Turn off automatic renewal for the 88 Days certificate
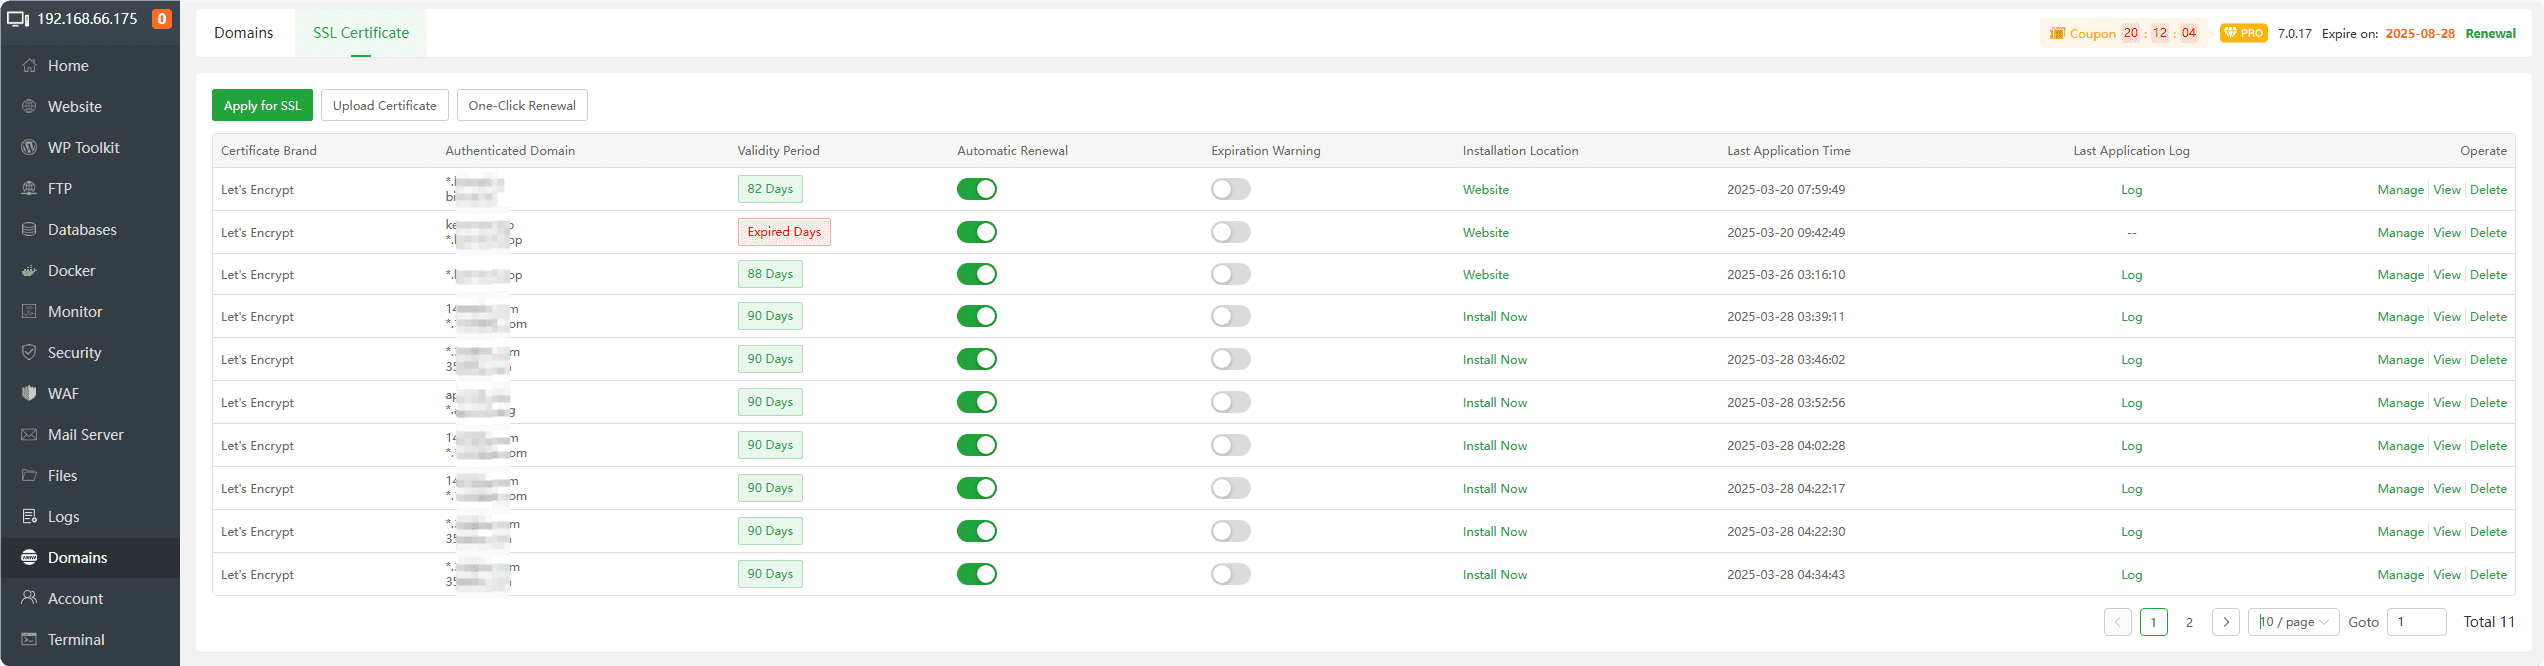2544x666 pixels. click(x=976, y=274)
